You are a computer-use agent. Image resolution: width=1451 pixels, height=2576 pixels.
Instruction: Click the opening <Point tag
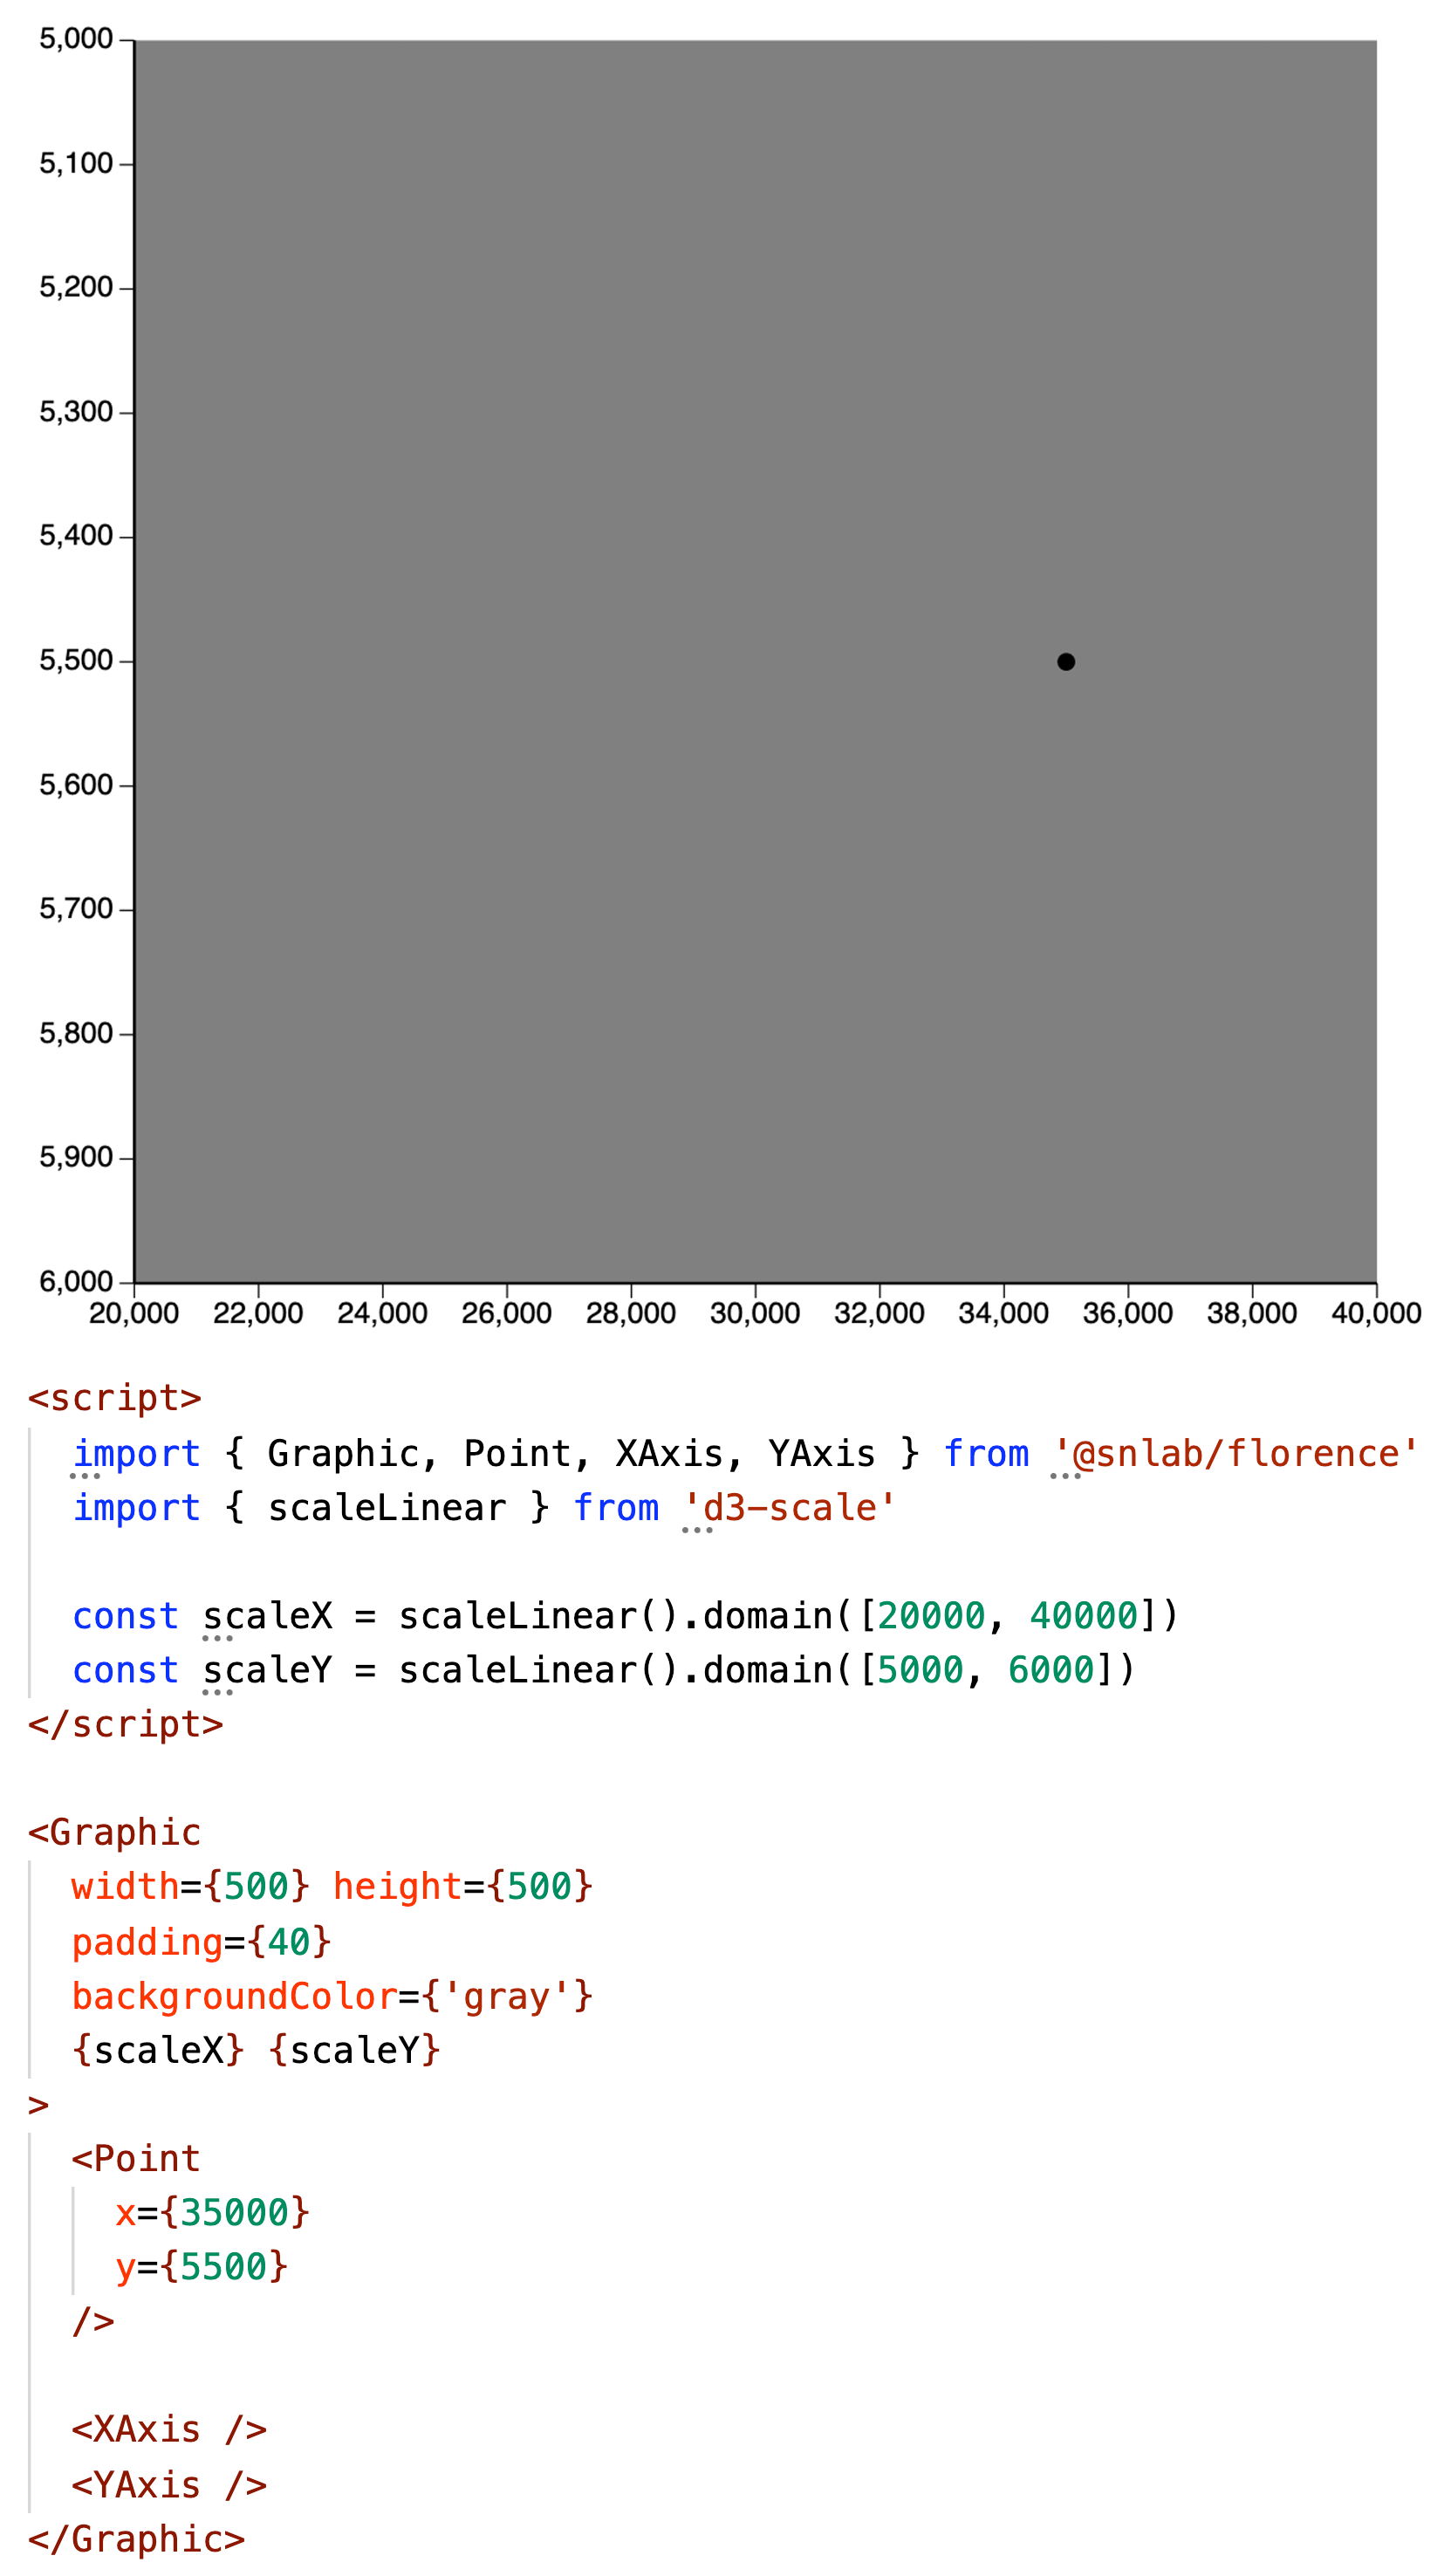click(x=136, y=2158)
